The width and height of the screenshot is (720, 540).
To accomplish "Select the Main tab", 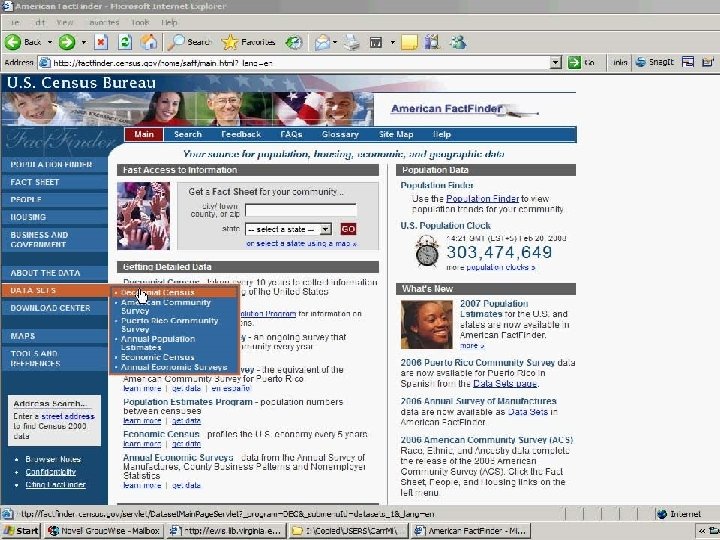I will tap(144, 135).
